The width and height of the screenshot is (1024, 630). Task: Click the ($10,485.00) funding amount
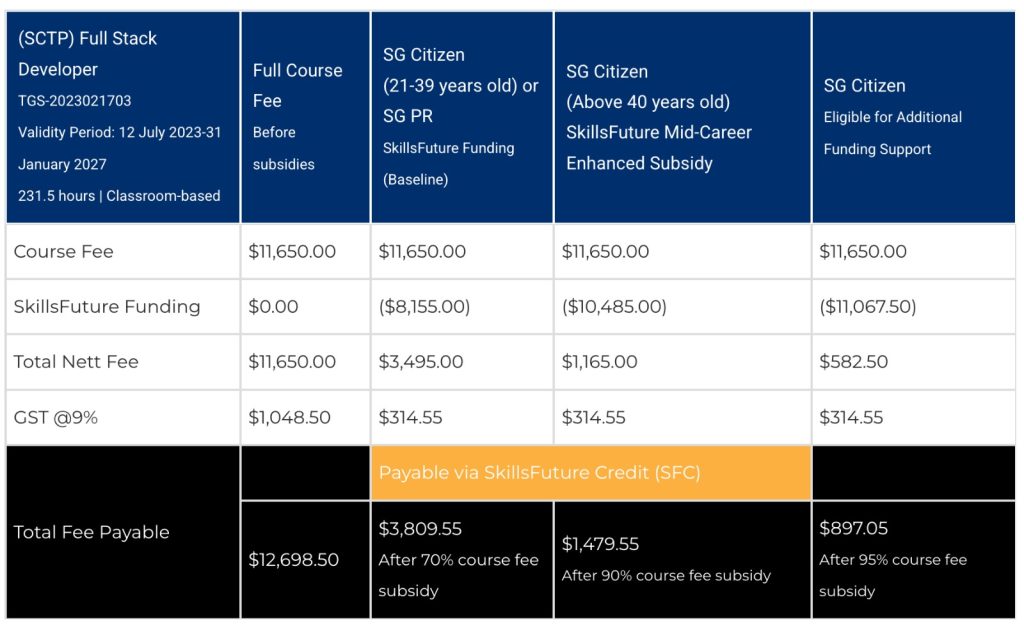[614, 307]
